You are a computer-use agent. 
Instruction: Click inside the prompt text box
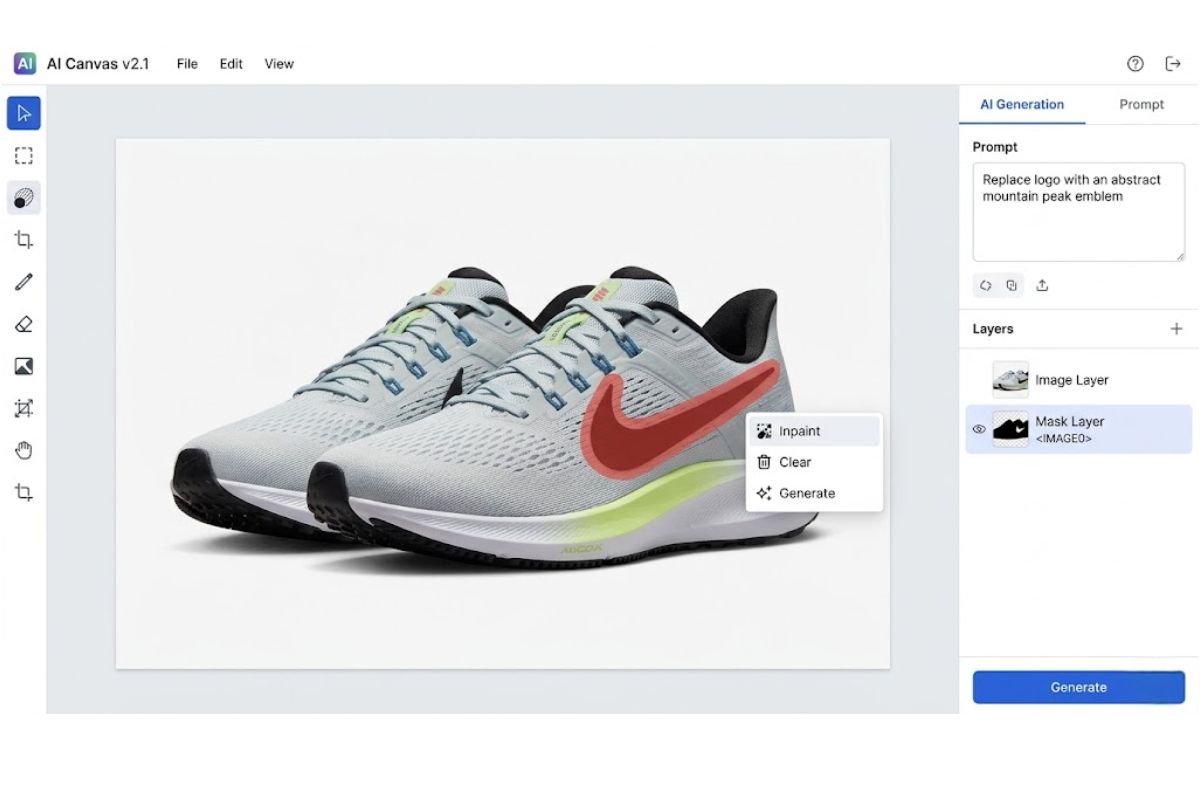(1078, 212)
